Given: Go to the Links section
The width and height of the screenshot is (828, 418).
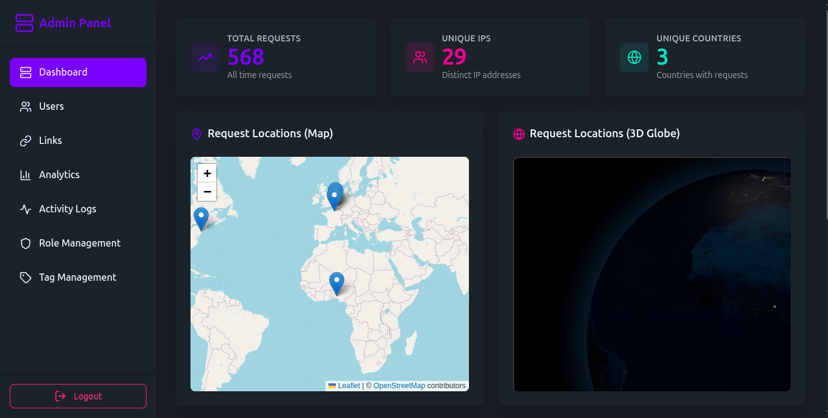Looking at the screenshot, I should pyautogui.click(x=78, y=141).
